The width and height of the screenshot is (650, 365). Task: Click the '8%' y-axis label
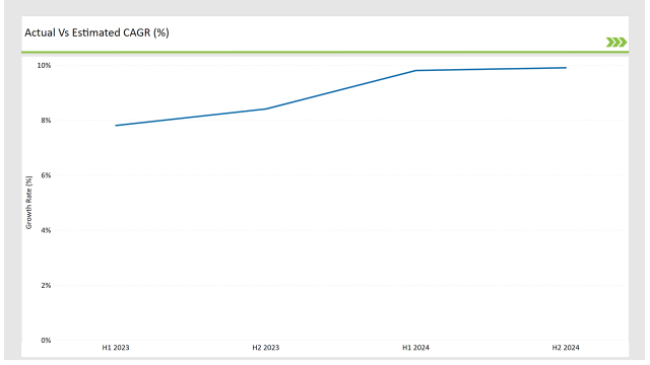pyautogui.click(x=46, y=121)
